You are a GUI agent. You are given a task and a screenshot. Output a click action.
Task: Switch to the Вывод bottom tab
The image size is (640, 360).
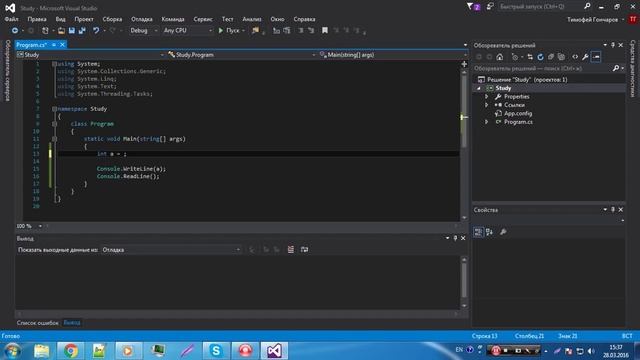coord(72,323)
